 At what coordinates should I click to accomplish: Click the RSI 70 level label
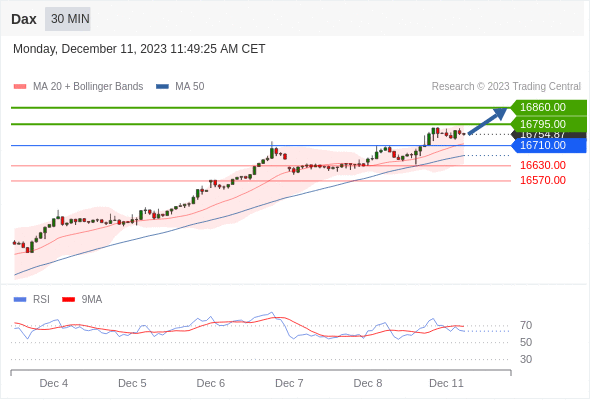pos(526,325)
